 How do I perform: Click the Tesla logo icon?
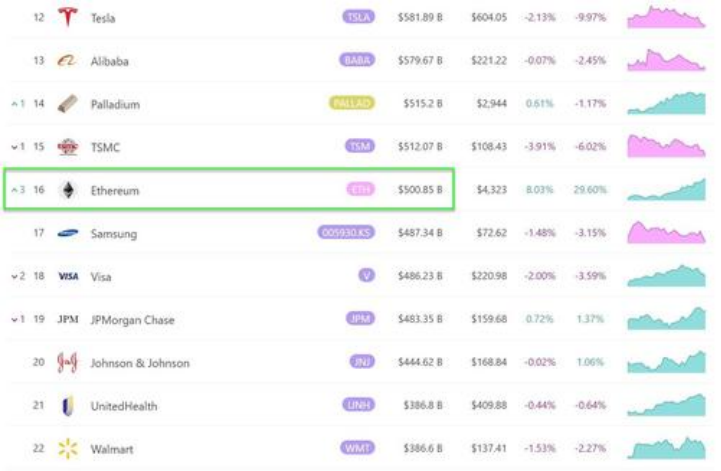click(68, 18)
